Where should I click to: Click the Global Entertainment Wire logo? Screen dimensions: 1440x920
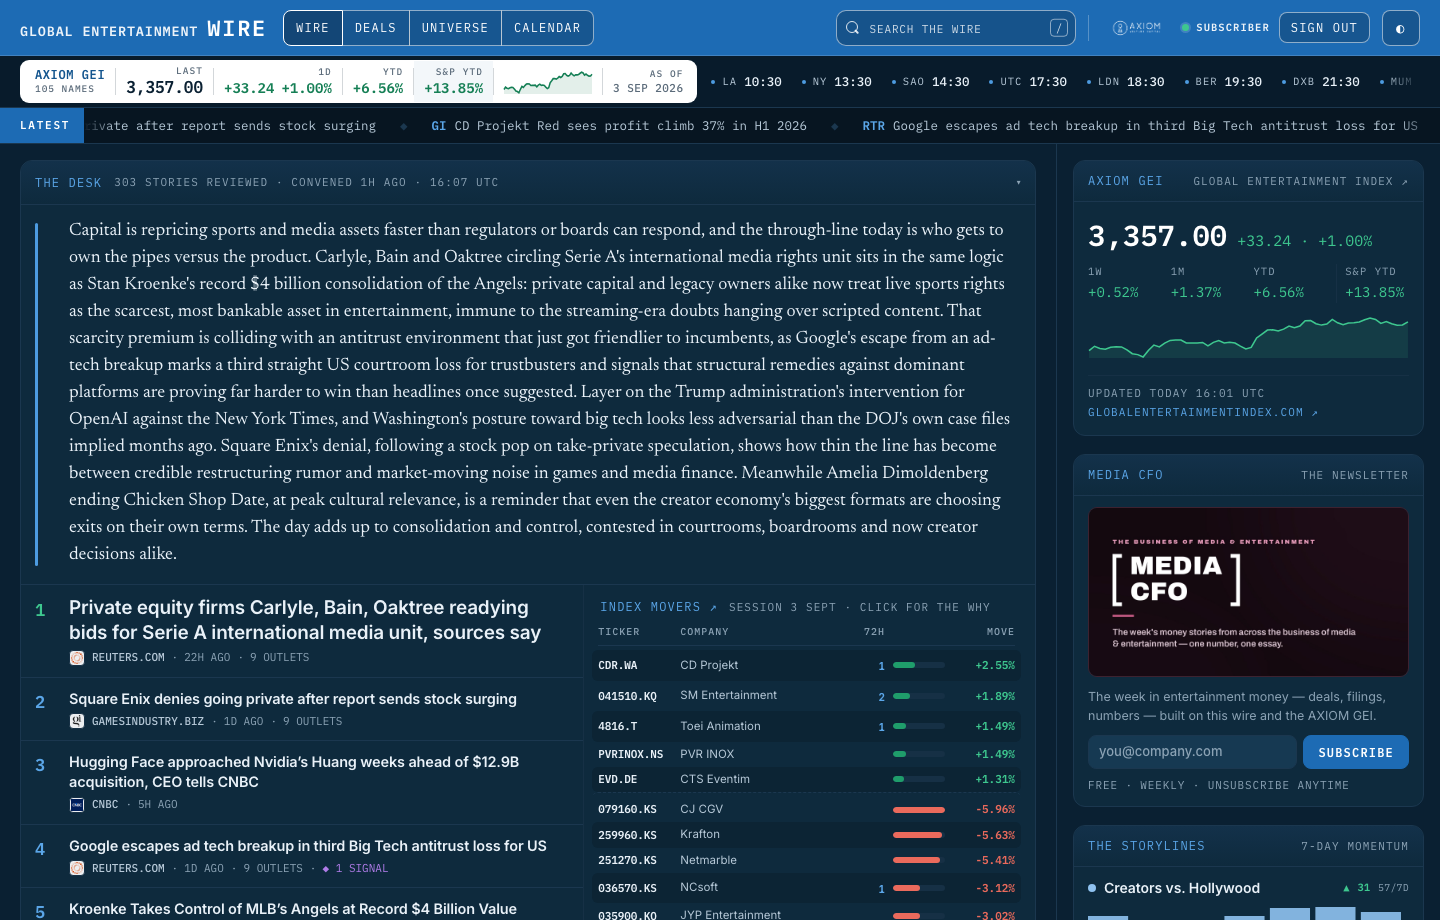coord(143,29)
